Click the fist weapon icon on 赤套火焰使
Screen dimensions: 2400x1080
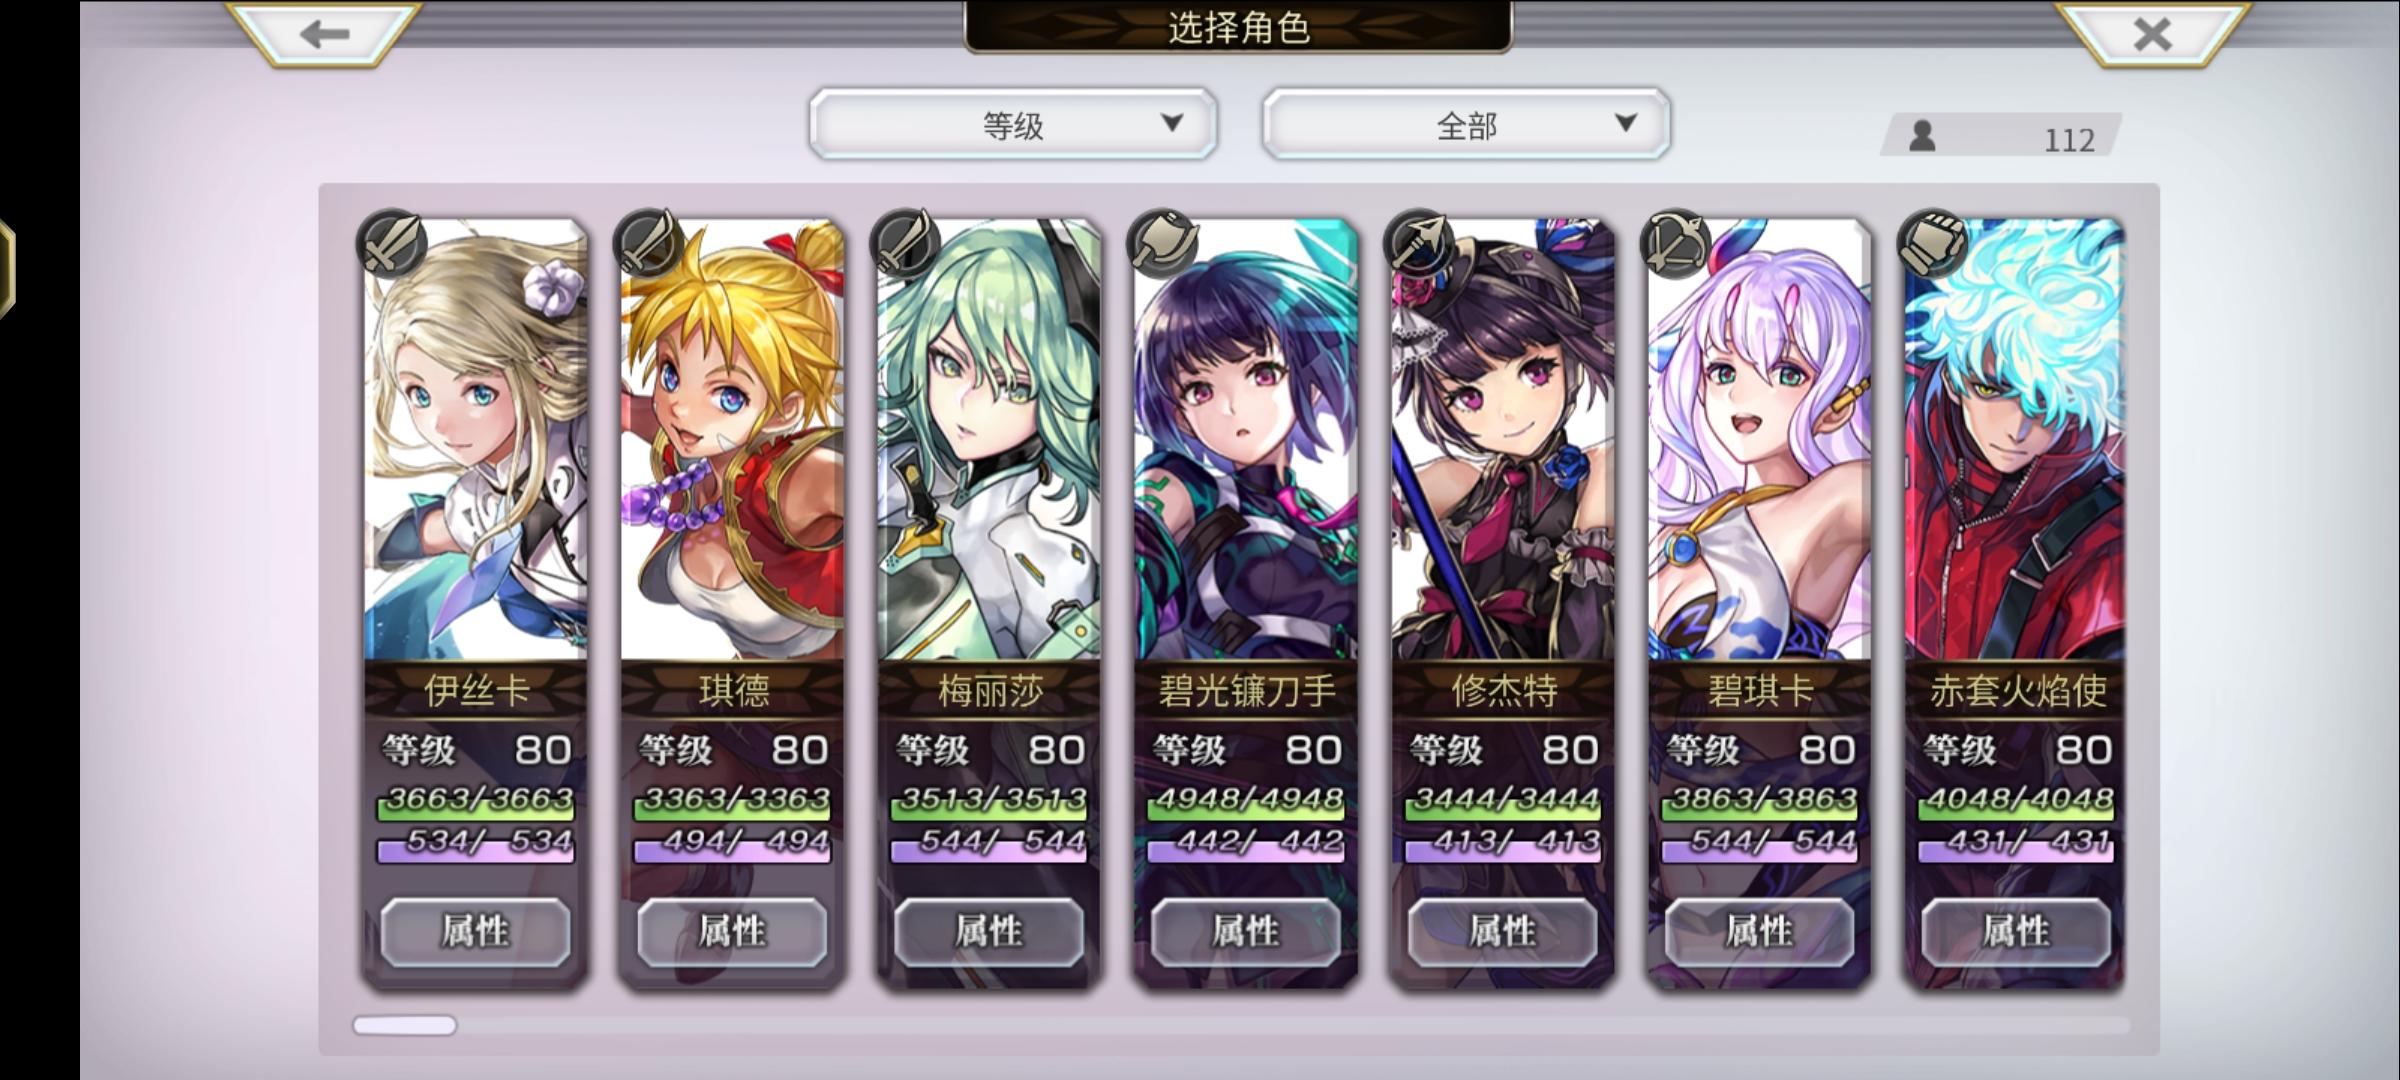click(1933, 243)
